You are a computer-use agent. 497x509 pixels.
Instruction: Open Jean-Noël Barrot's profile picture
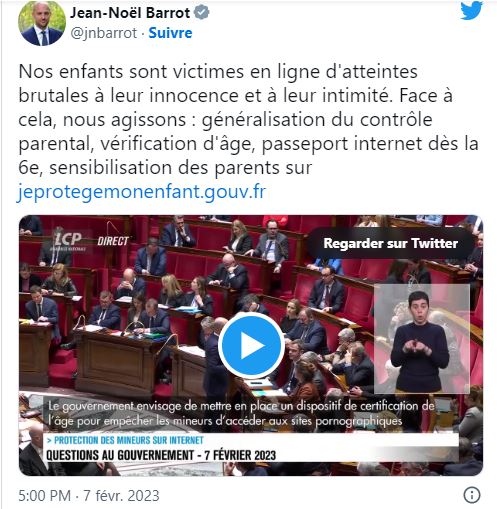[x=42, y=23]
